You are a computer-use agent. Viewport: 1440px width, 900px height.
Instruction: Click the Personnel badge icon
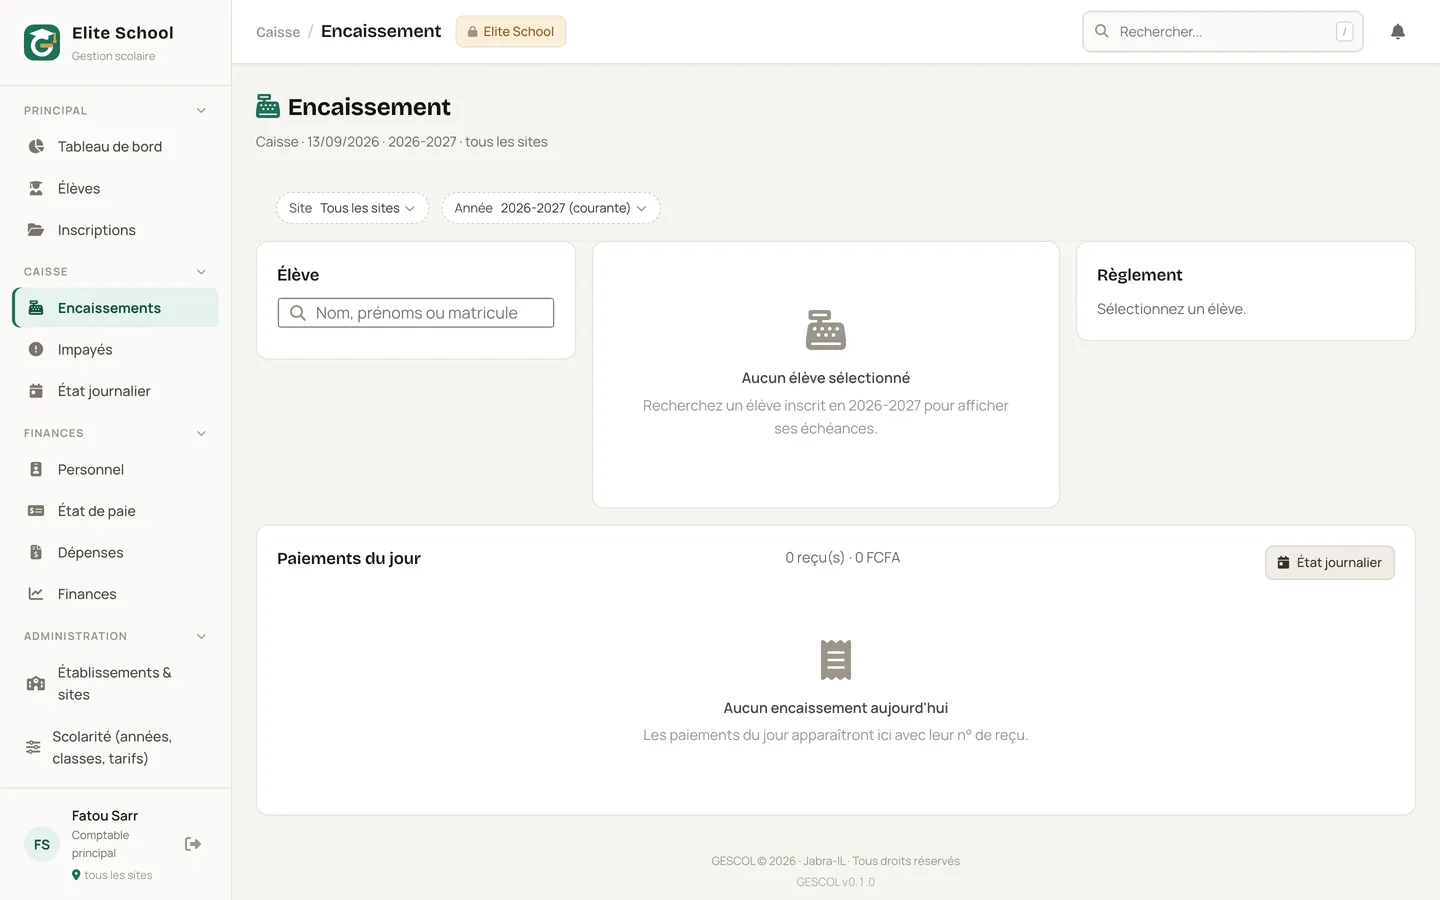coord(36,469)
